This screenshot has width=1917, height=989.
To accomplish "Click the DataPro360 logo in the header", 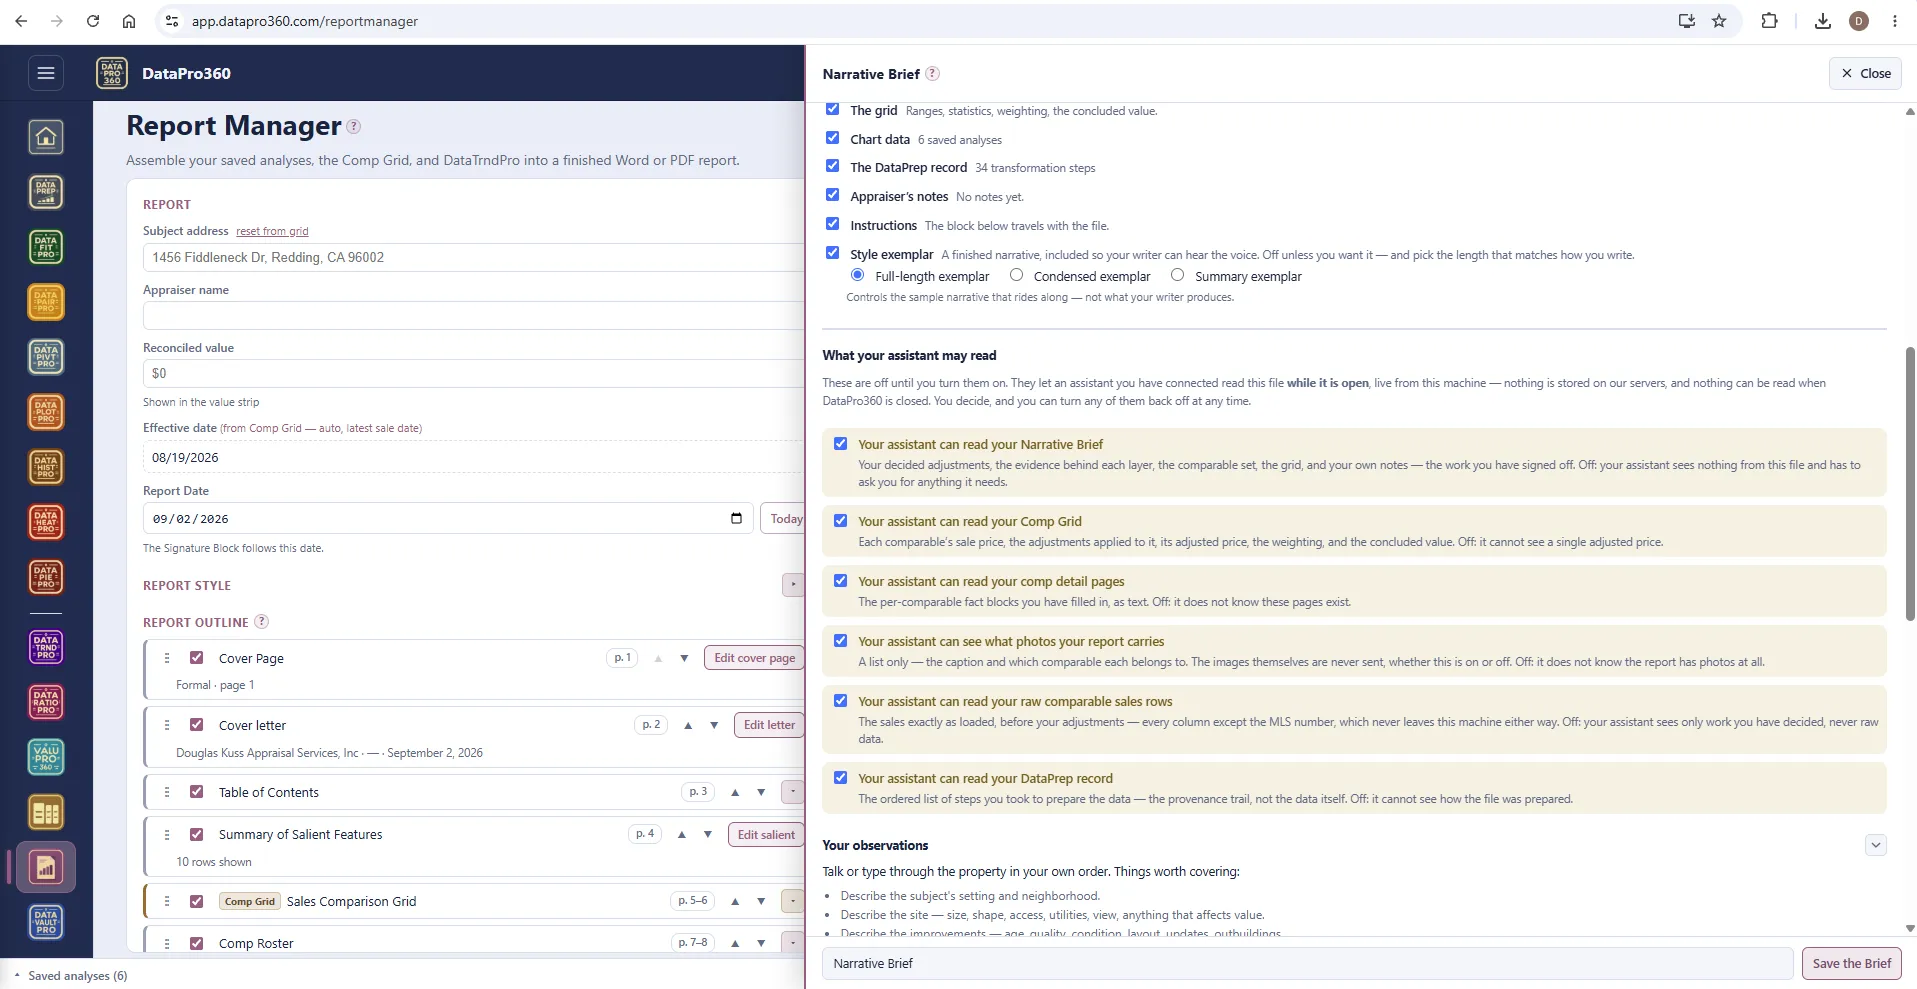I will [x=112, y=73].
